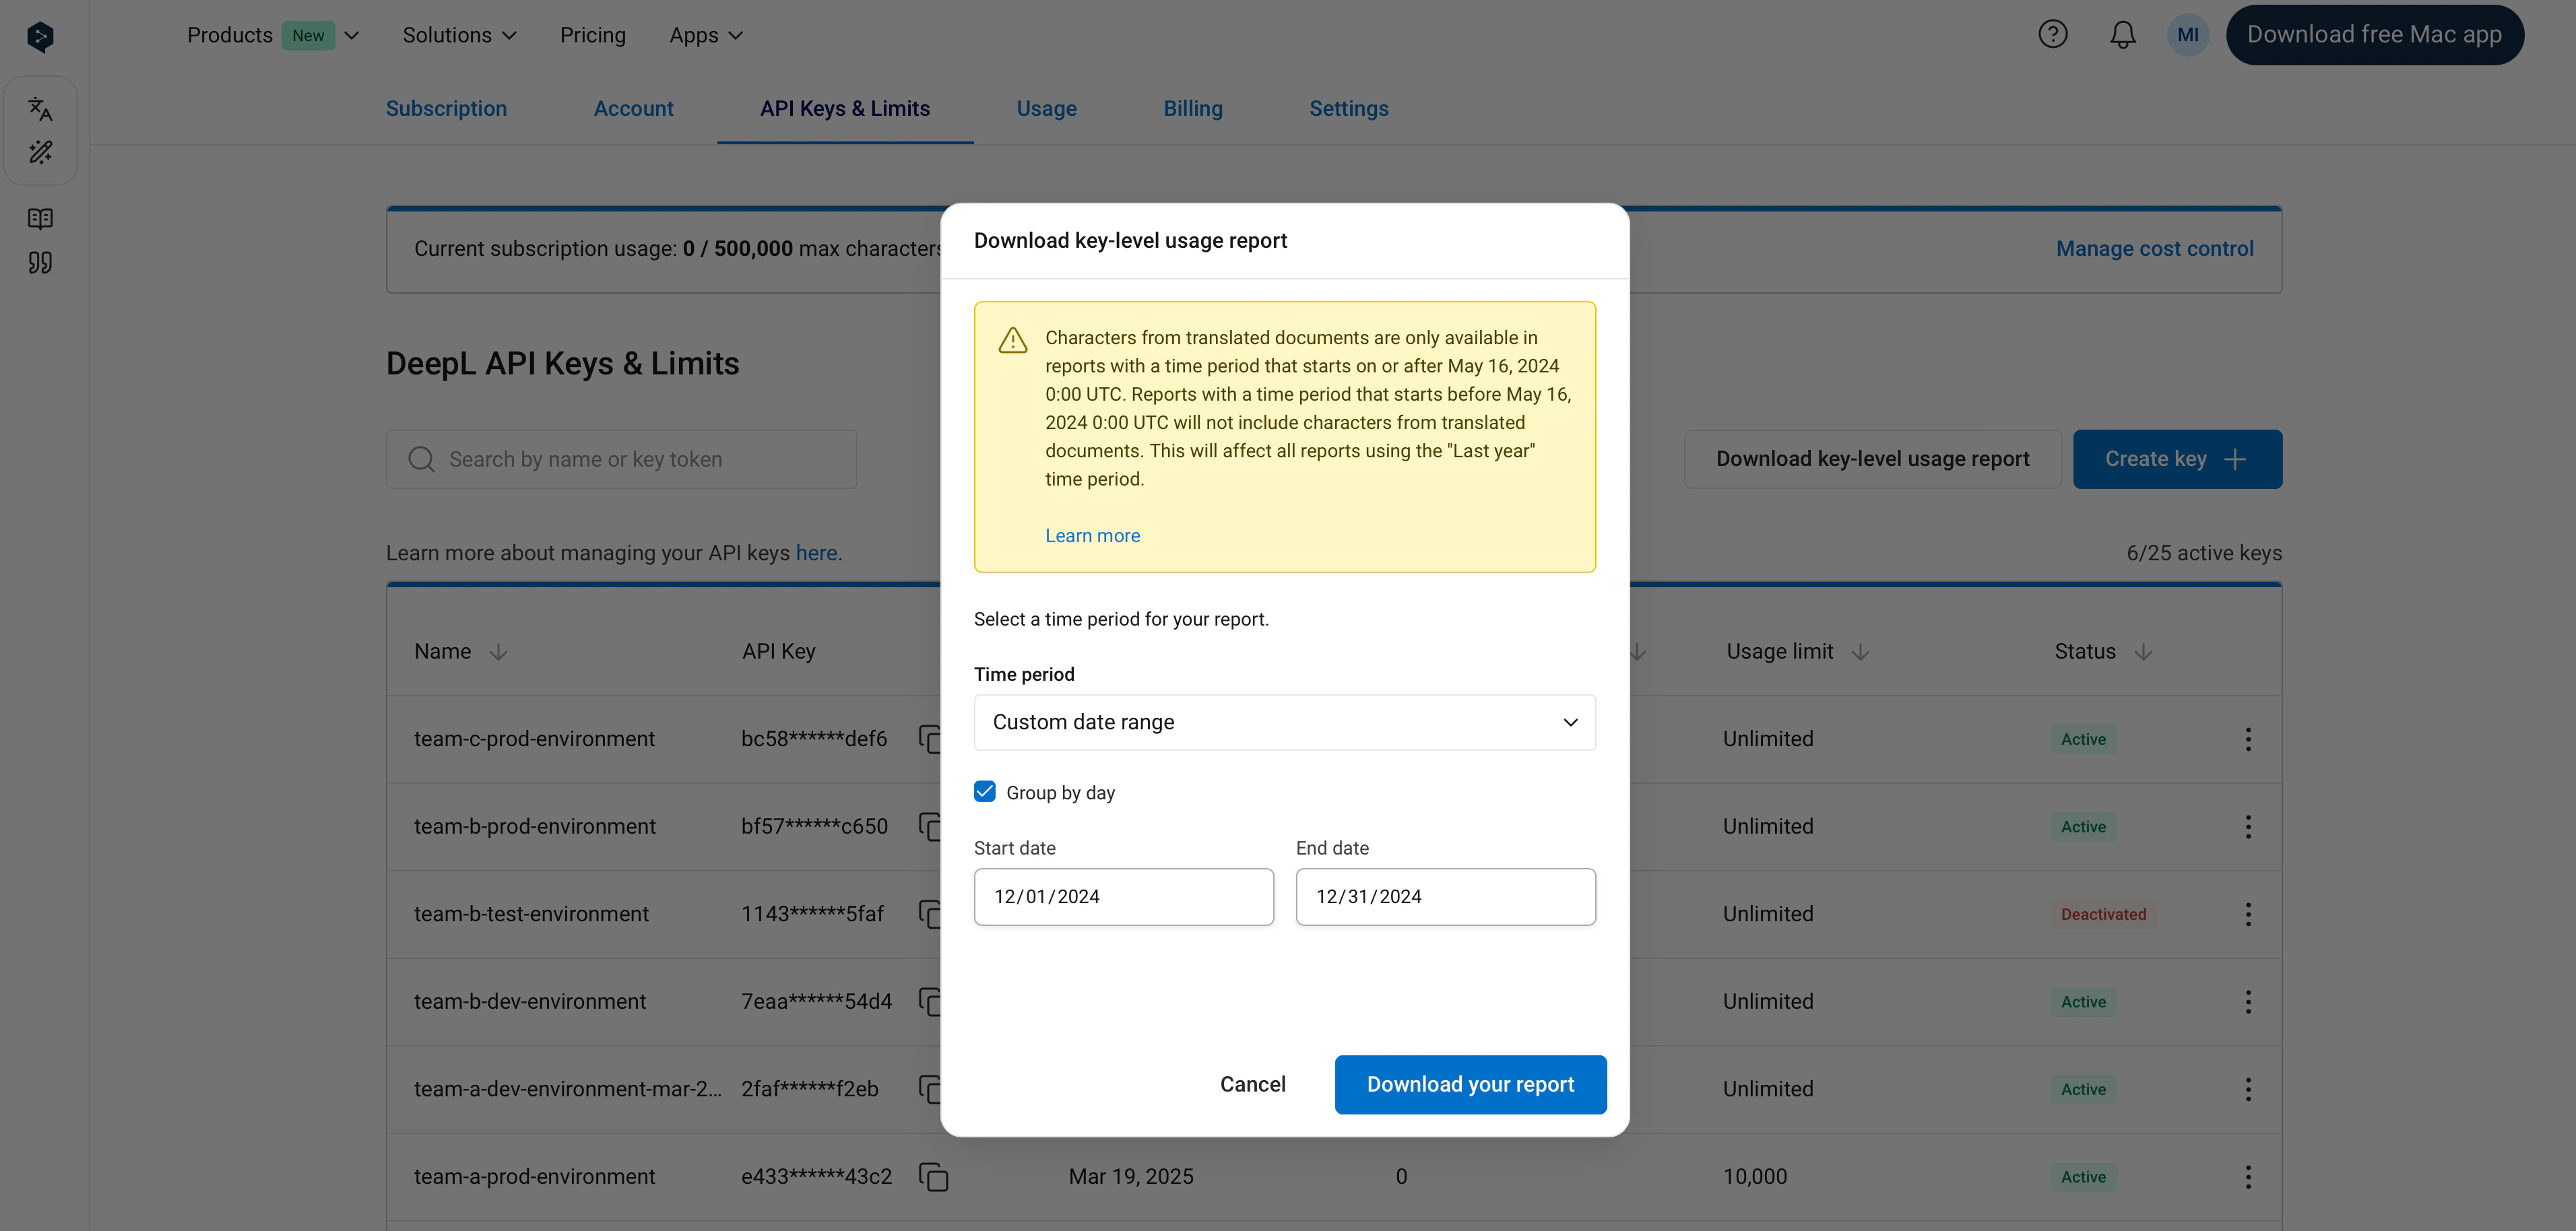Click the Download your report button
Viewport: 2576px width, 1231px height.
point(1470,1084)
